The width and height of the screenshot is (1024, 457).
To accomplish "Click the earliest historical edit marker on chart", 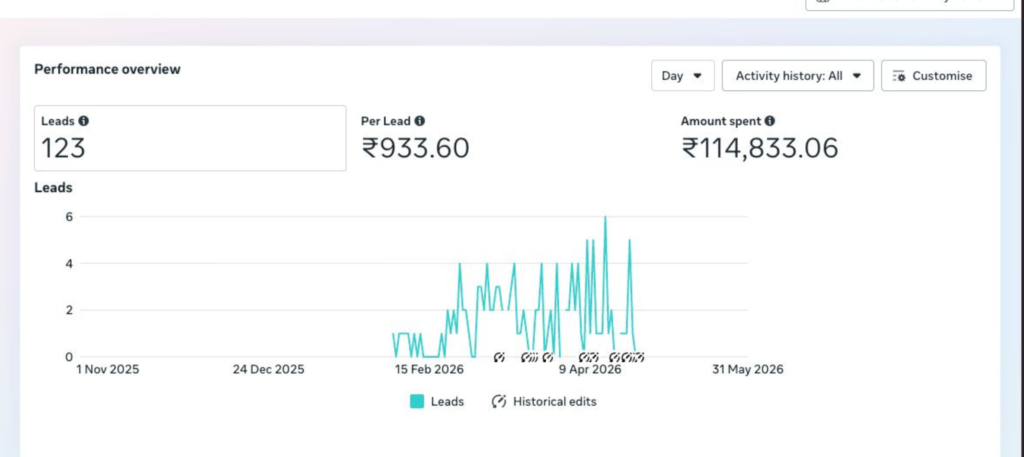I will pos(499,357).
